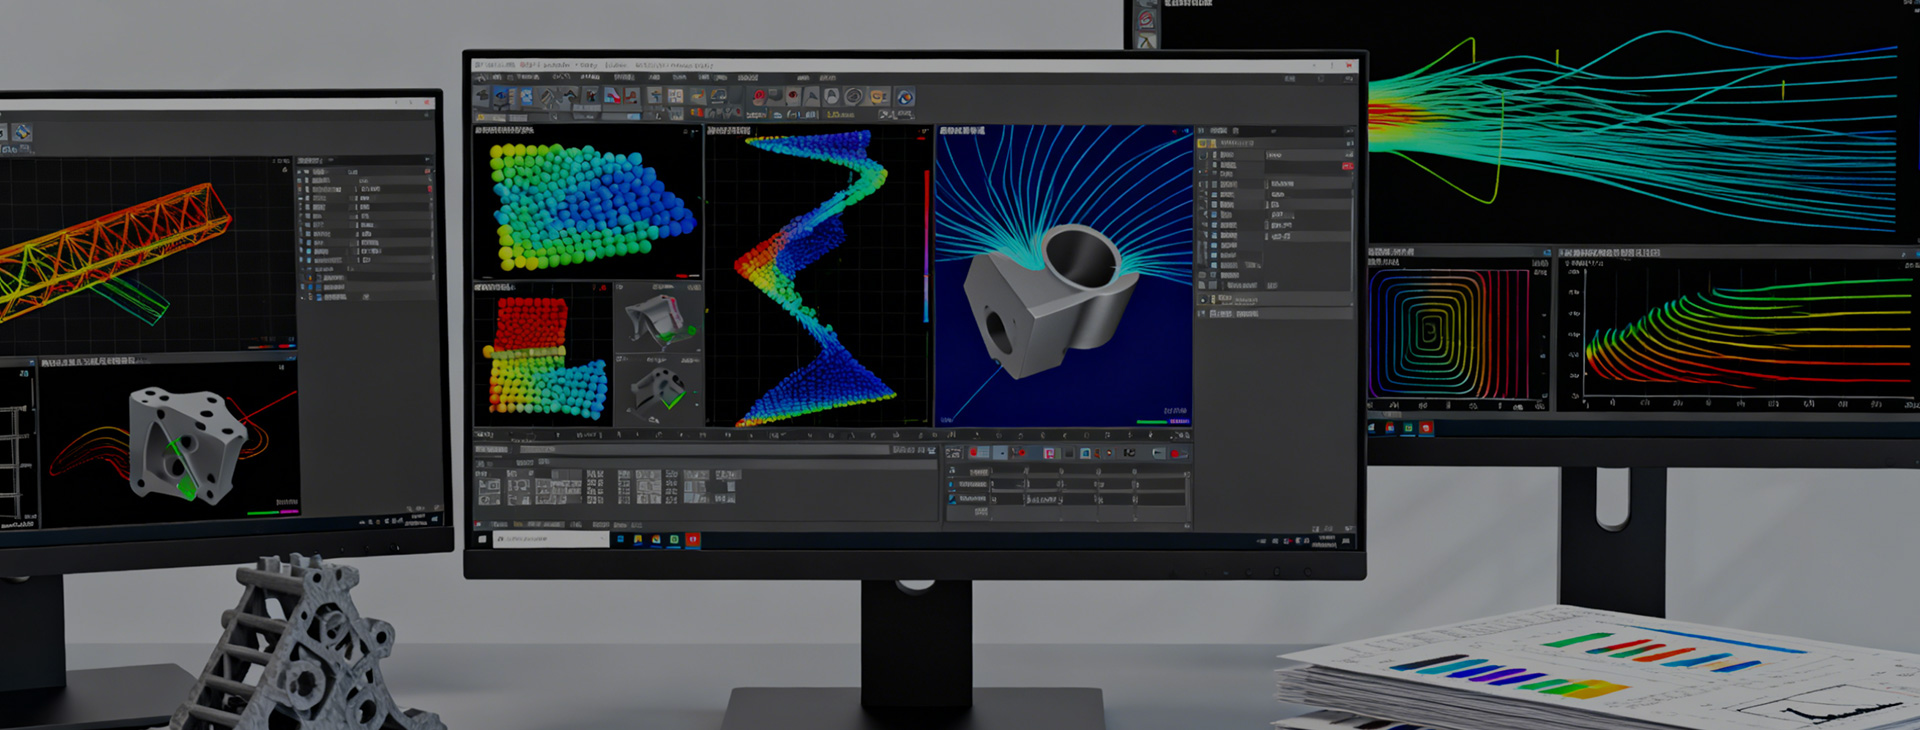Screen dimensions: 1920x730
Task: Click the red-blue slope icon in the toolbar
Action: [x=611, y=97]
